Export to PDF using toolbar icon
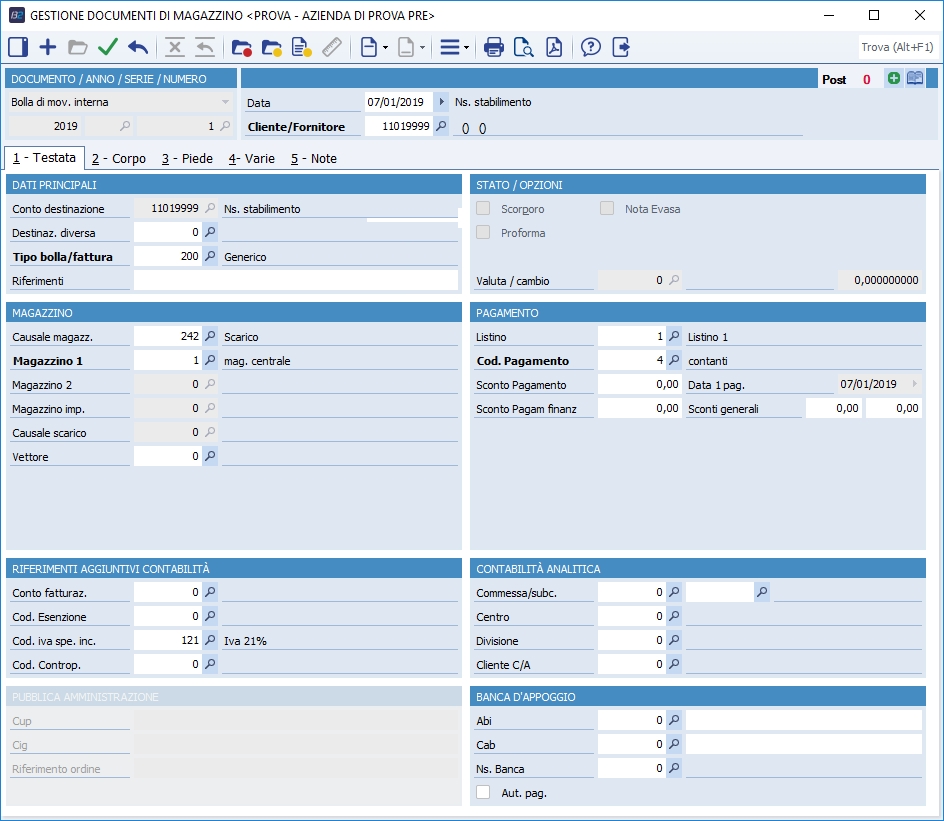The width and height of the screenshot is (944, 821). 553,47
